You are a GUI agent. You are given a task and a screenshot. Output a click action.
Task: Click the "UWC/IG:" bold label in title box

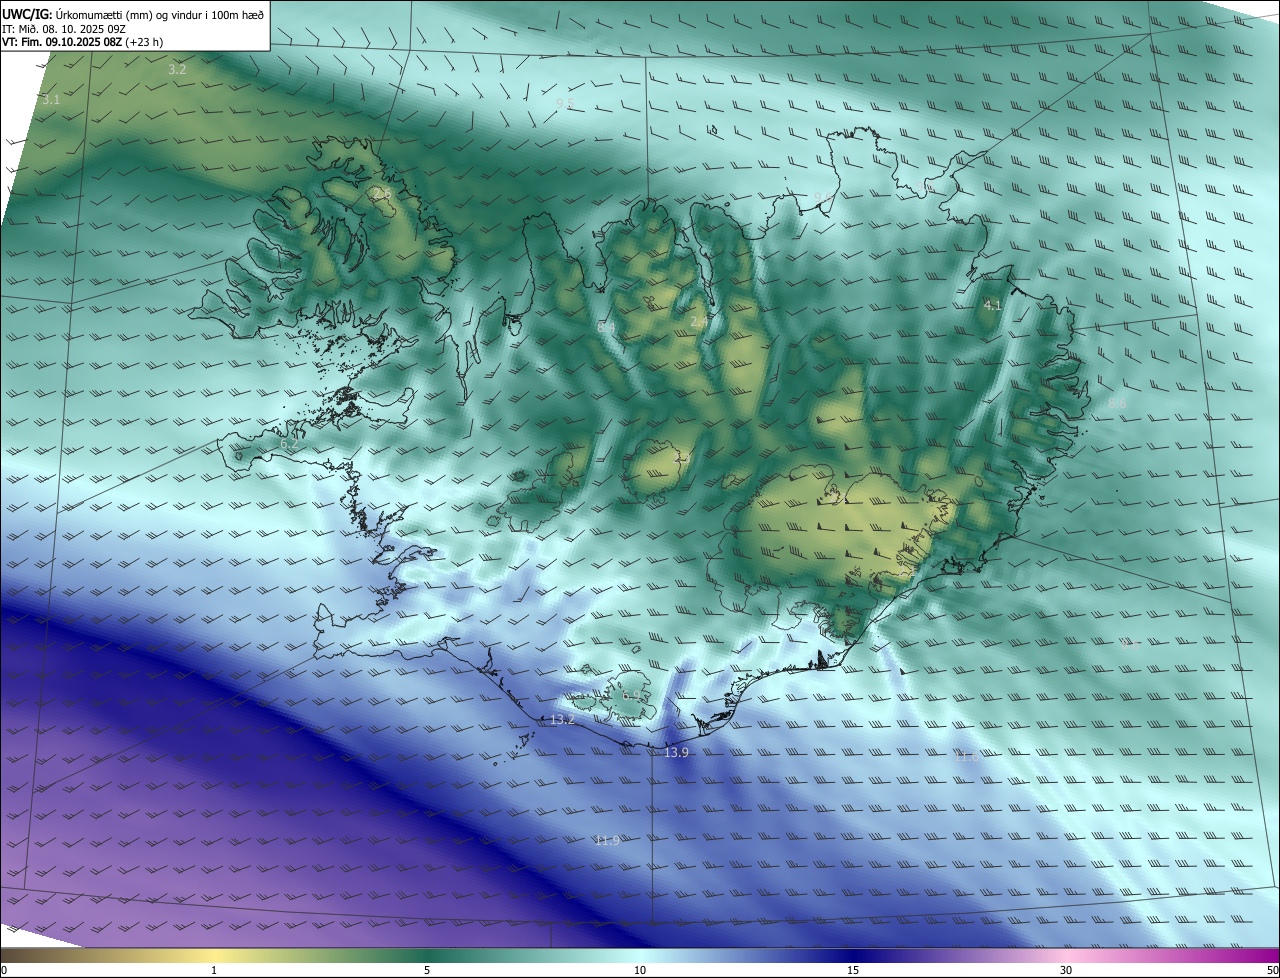pyautogui.click(x=27, y=14)
